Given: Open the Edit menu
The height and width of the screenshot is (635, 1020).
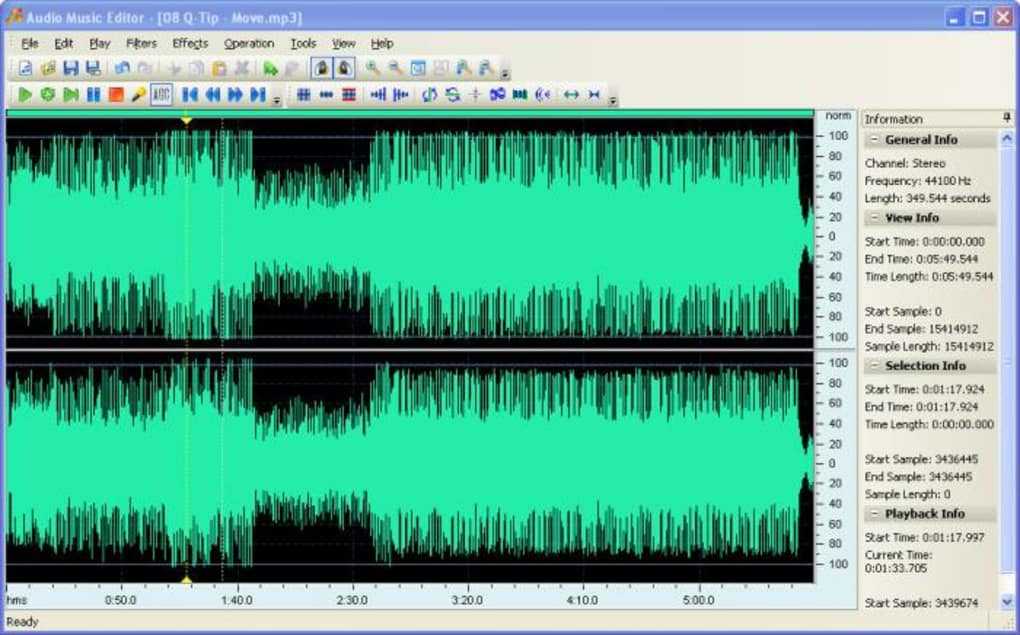Looking at the screenshot, I should pos(64,44).
